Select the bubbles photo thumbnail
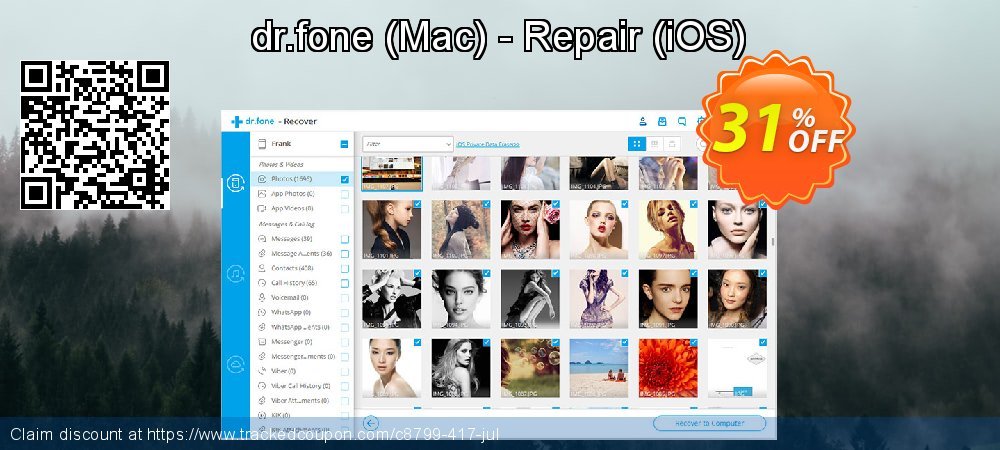 click(530, 368)
